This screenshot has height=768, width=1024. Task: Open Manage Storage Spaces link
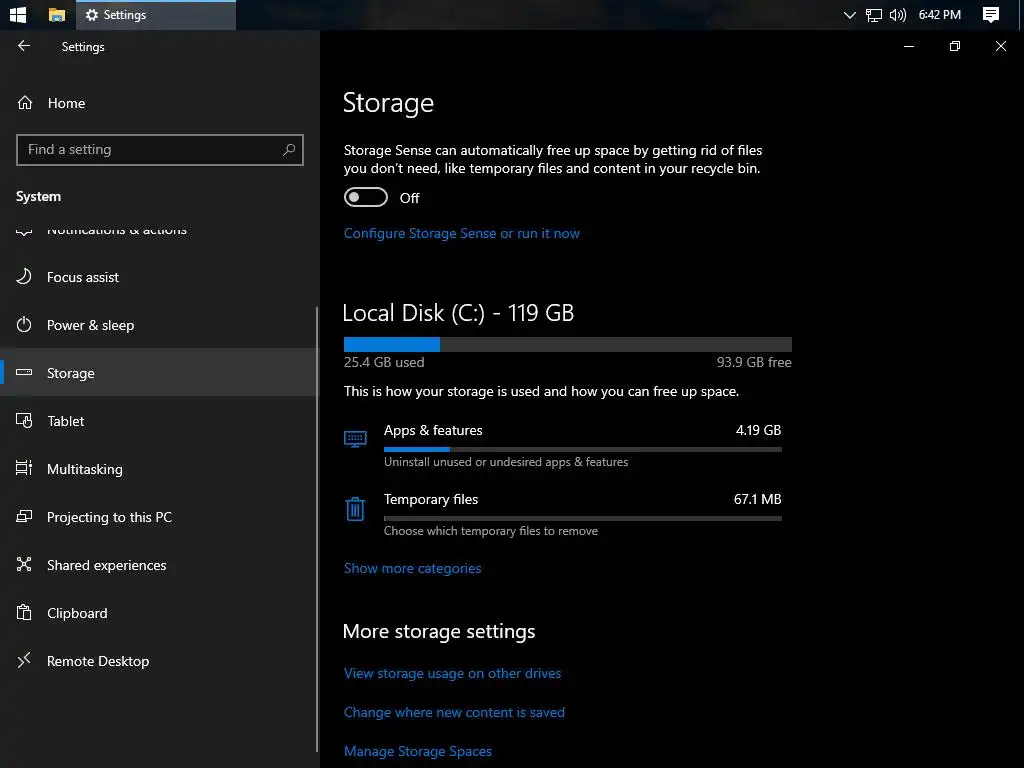[418, 752]
